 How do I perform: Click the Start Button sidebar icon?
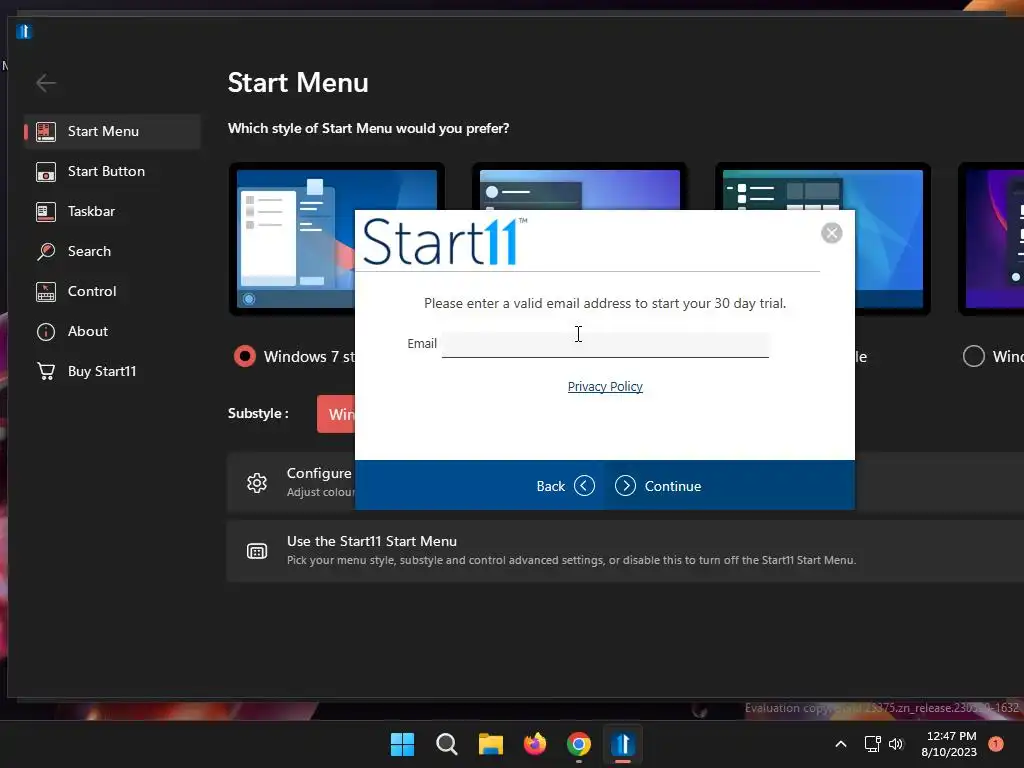pos(46,172)
